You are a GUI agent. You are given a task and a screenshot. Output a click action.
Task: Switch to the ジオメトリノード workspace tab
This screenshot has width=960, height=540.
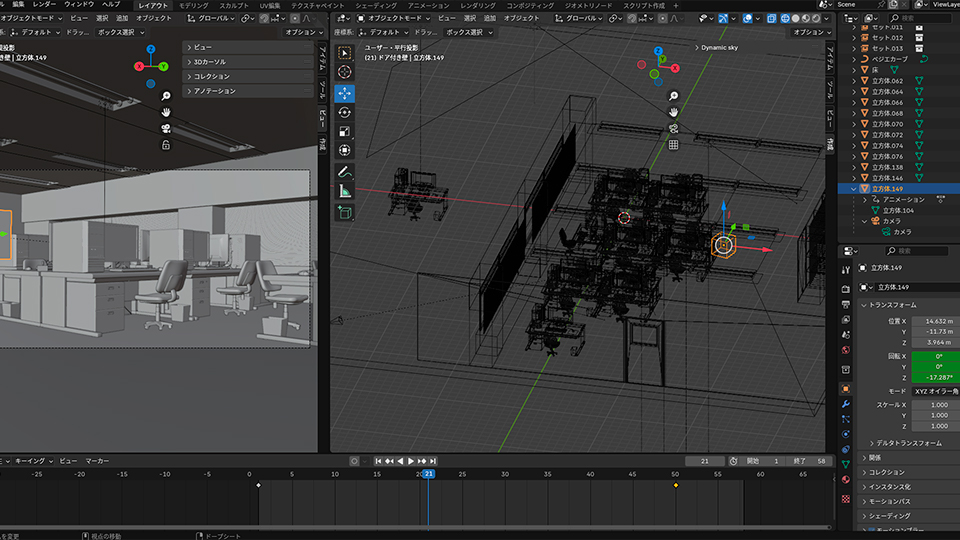[588, 6]
